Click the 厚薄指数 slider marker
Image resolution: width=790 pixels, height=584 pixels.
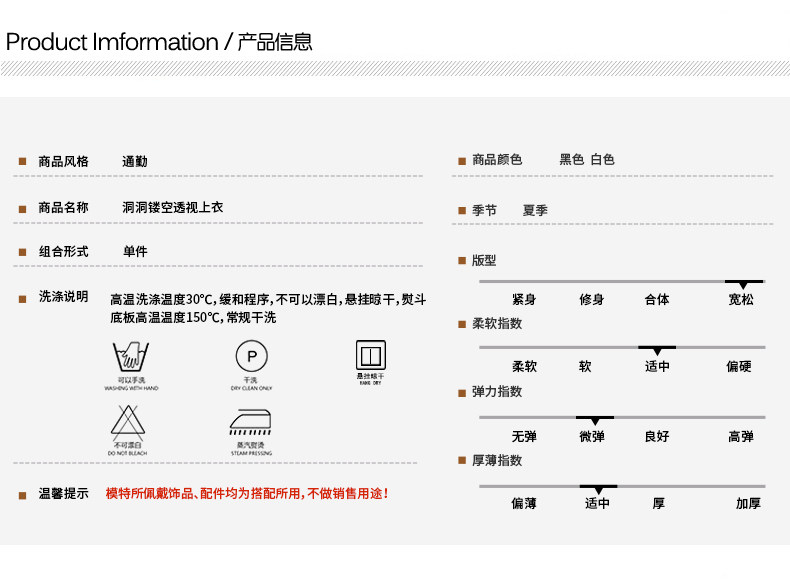point(598,489)
